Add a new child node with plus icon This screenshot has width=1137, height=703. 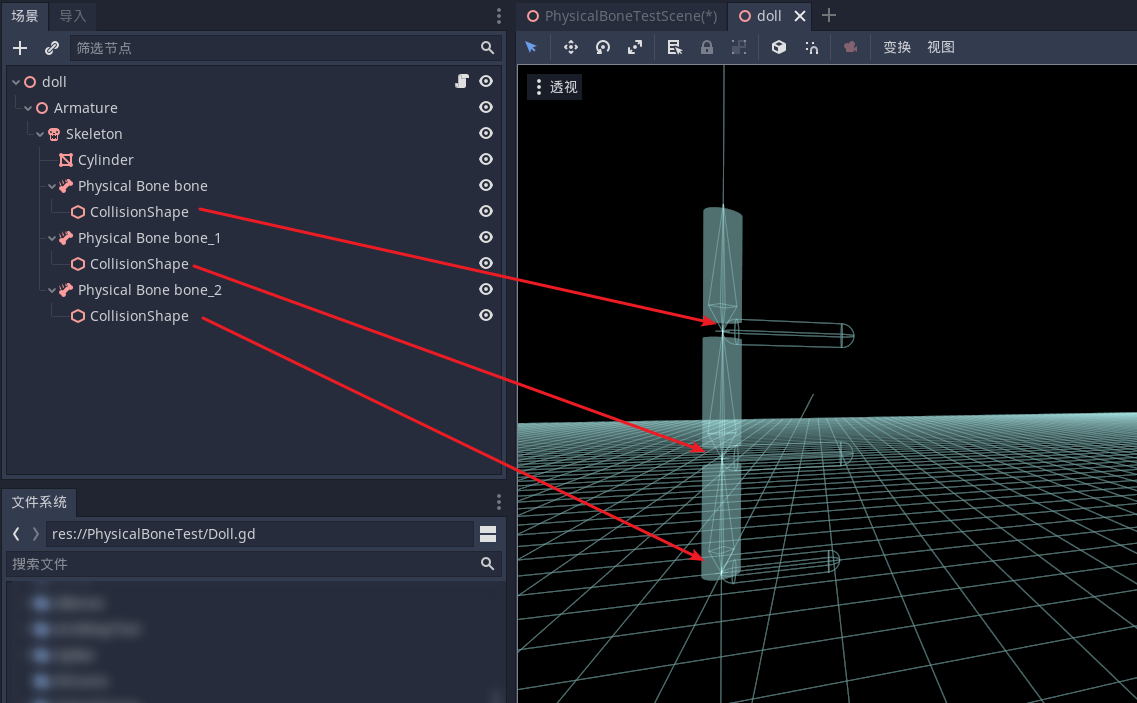20,48
